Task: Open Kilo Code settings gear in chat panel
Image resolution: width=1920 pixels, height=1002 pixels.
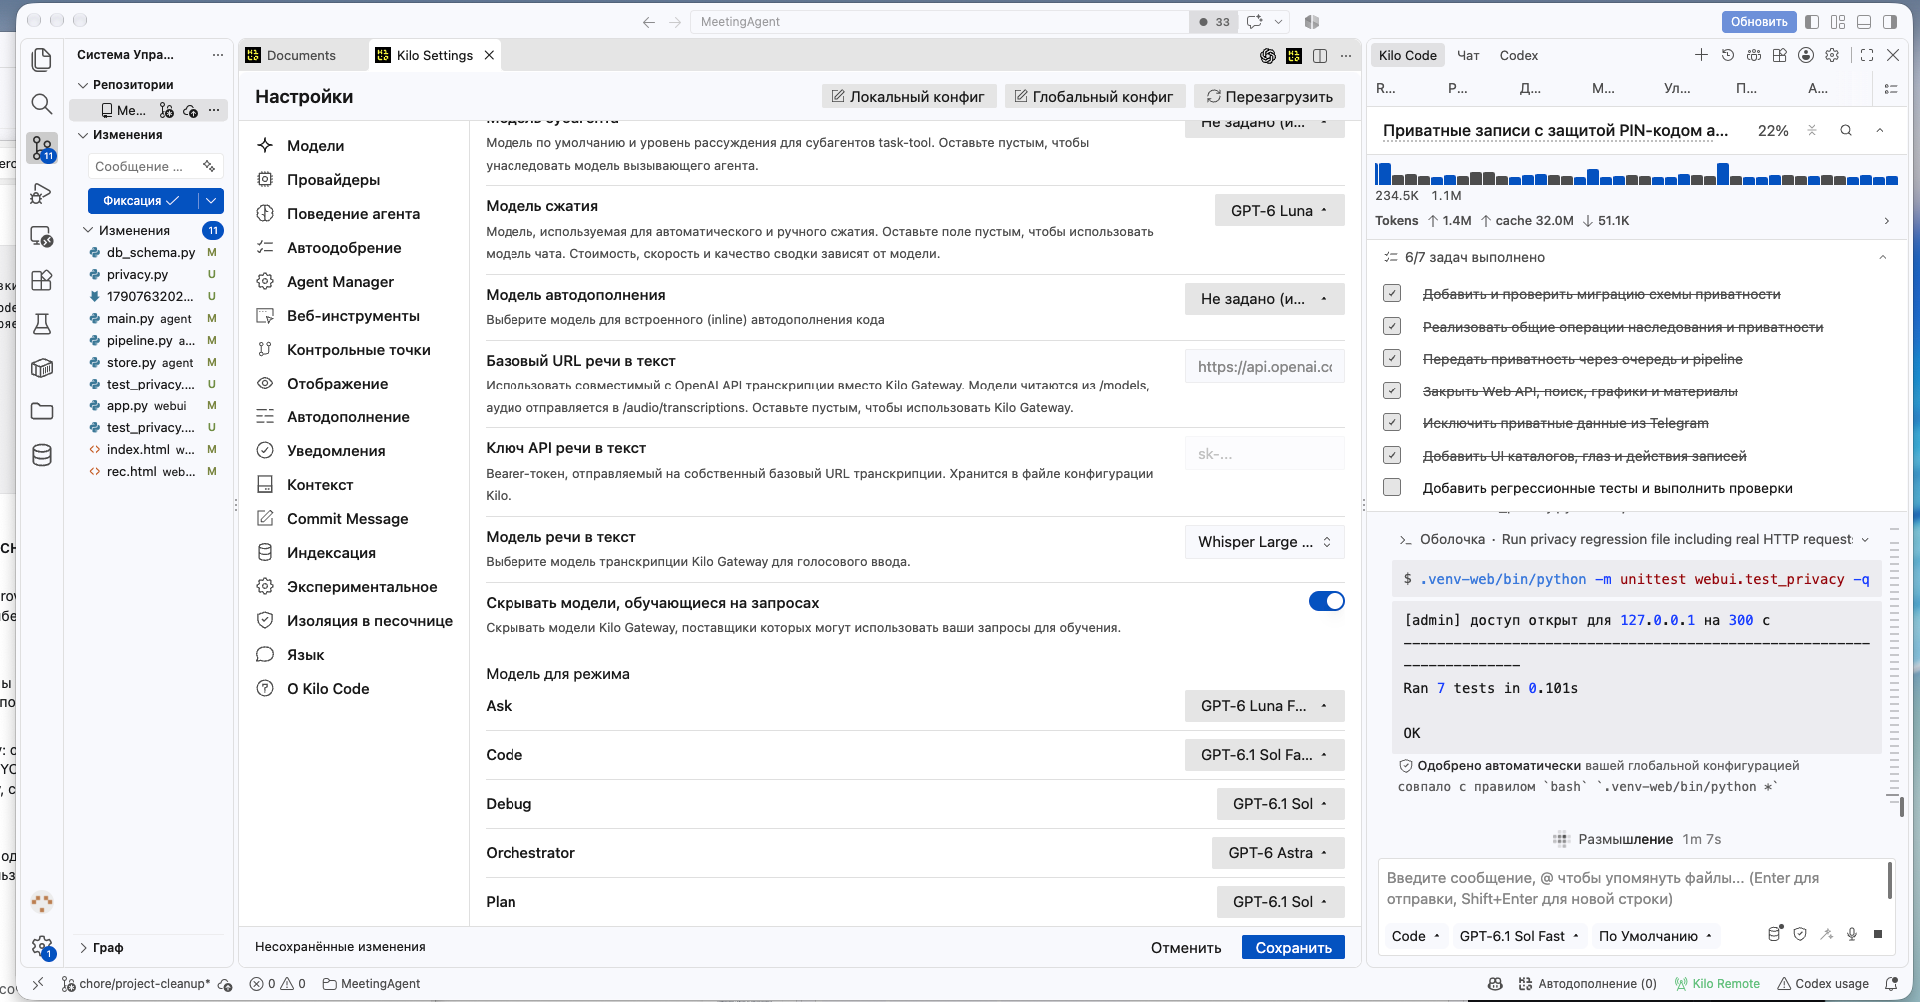Action: (1832, 55)
